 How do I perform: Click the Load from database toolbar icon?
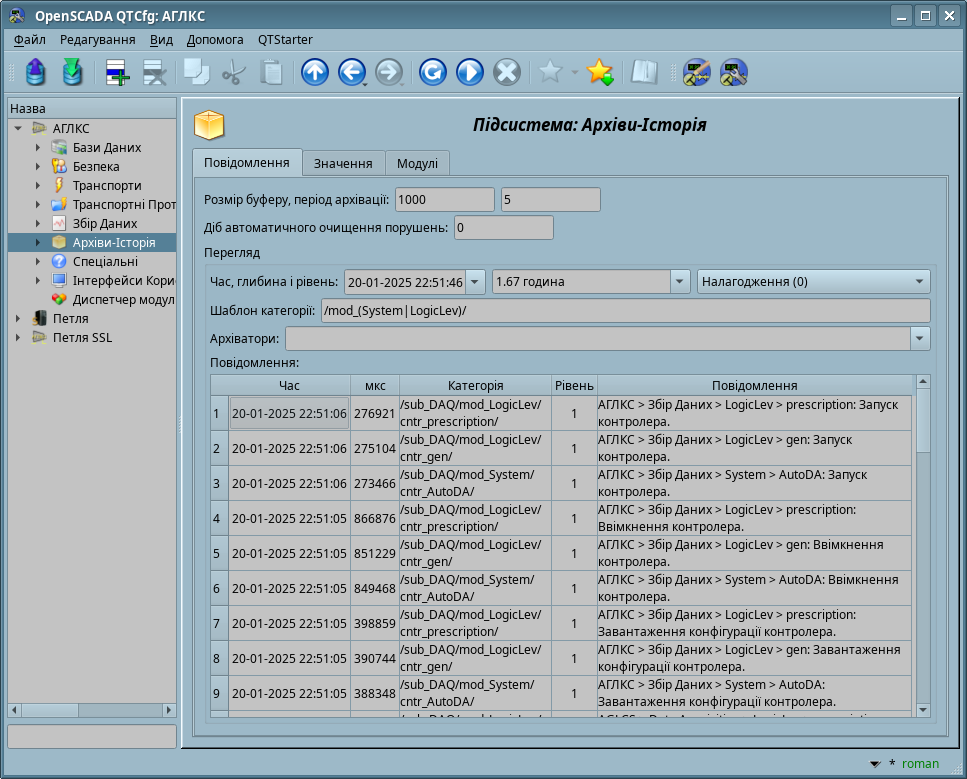[x=36, y=72]
